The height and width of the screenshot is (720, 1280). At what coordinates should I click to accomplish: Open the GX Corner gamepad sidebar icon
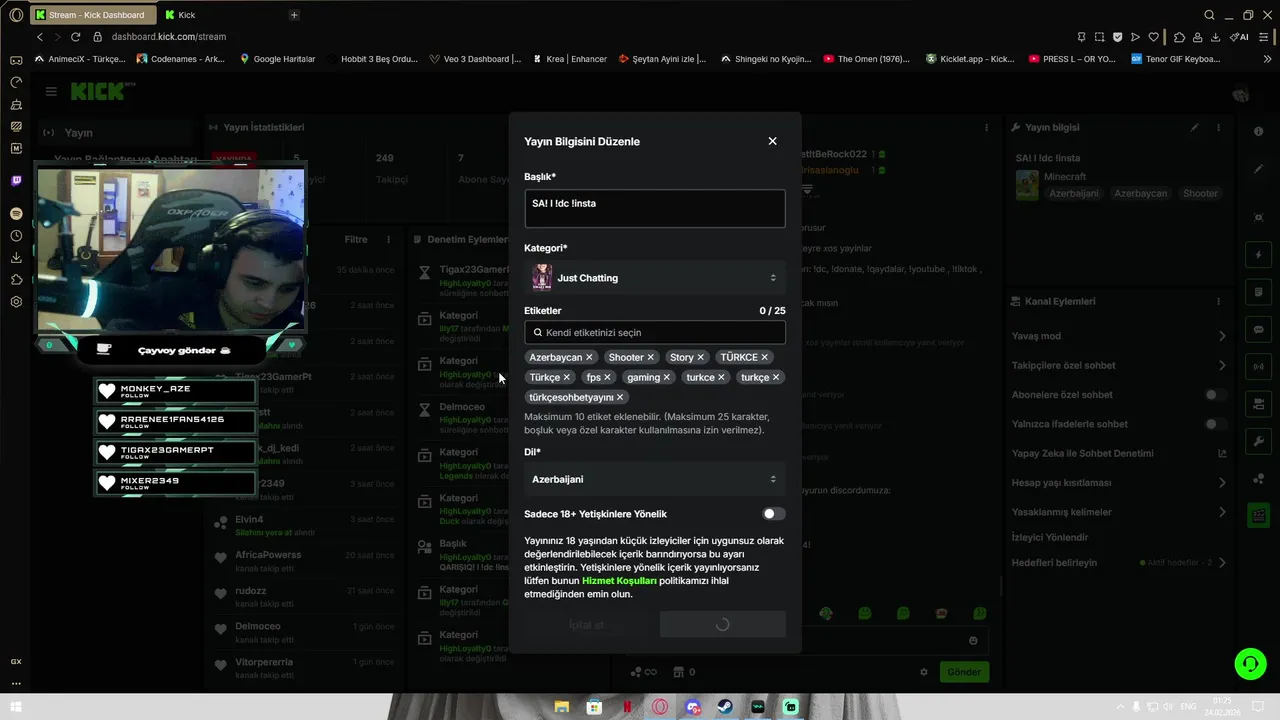coord(16,60)
